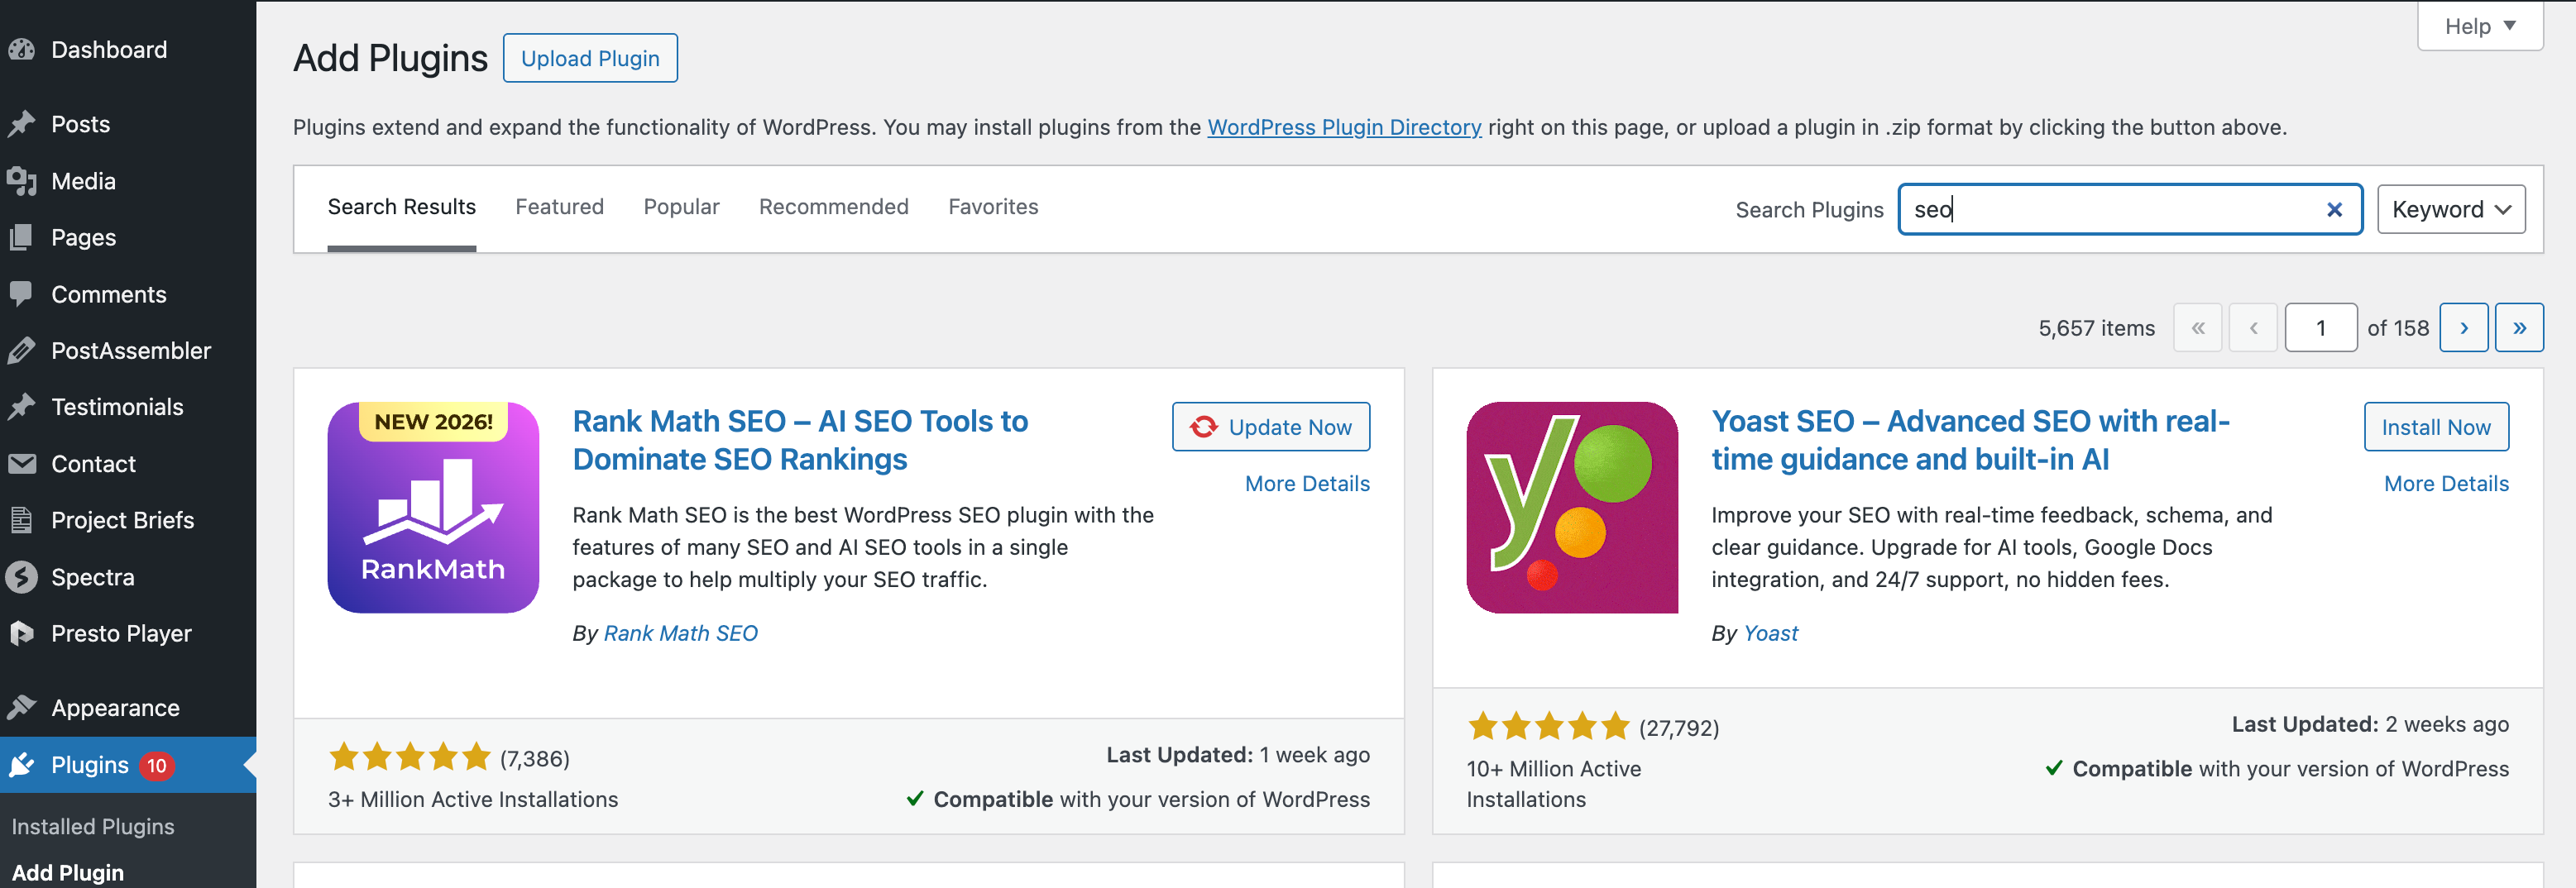Screen dimensions: 2576x888
Task: Click the Media library icon
Action: 22,181
